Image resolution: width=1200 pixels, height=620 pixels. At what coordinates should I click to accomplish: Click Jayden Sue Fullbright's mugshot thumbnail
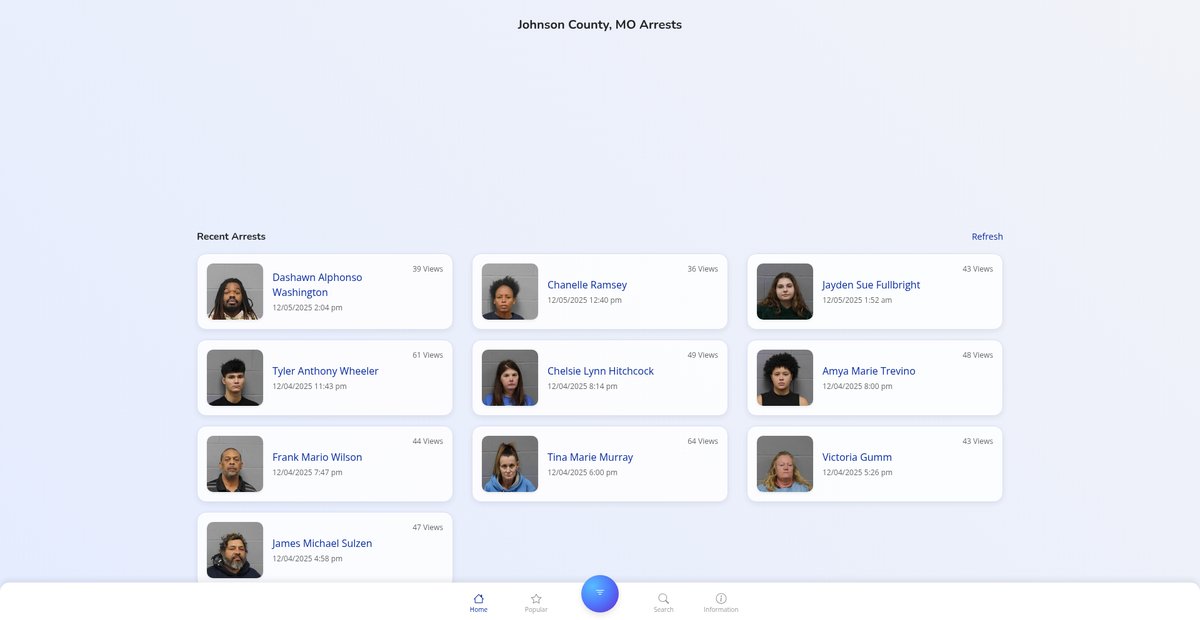click(x=785, y=292)
